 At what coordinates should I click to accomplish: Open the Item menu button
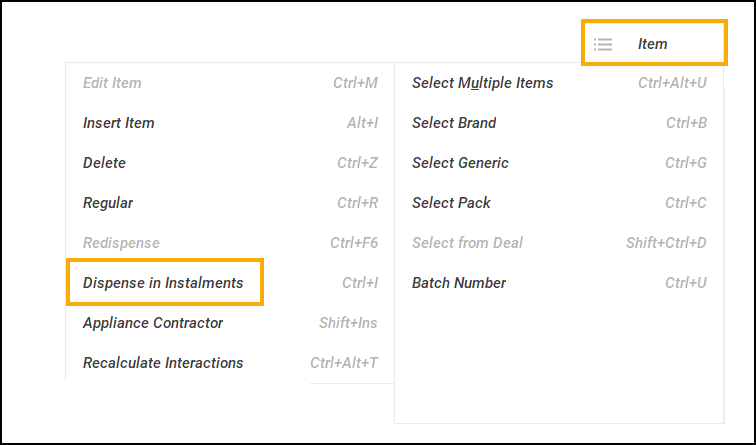click(652, 44)
